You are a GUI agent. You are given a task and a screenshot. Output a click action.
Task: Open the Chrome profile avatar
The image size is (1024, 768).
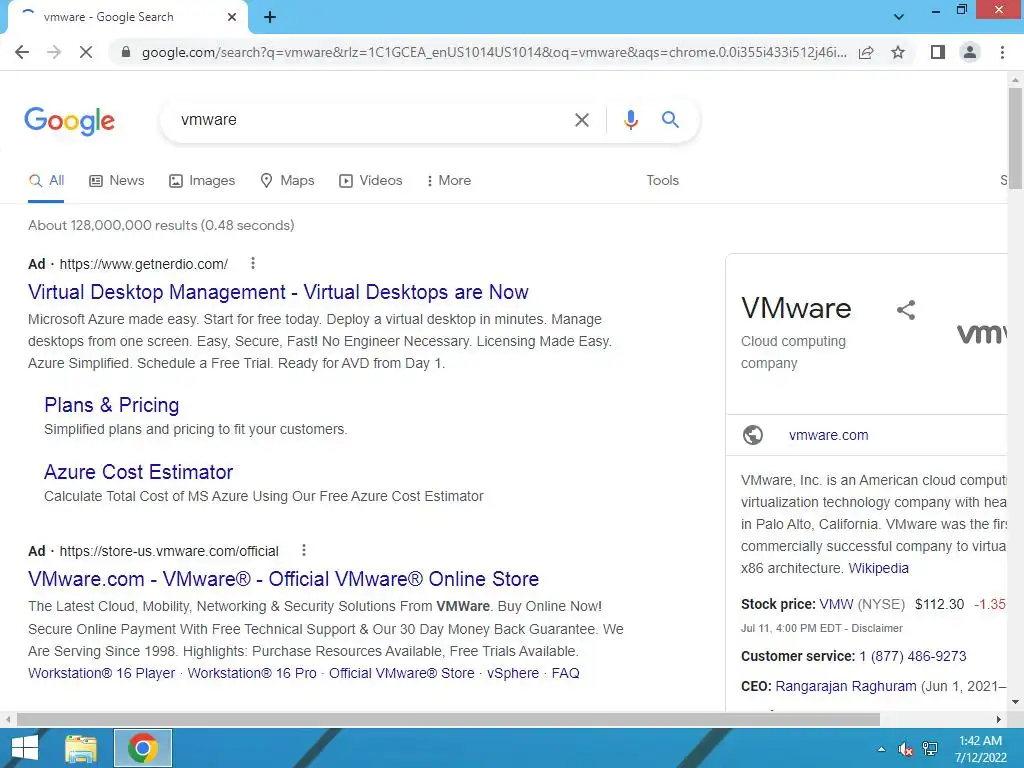click(970, 52)
